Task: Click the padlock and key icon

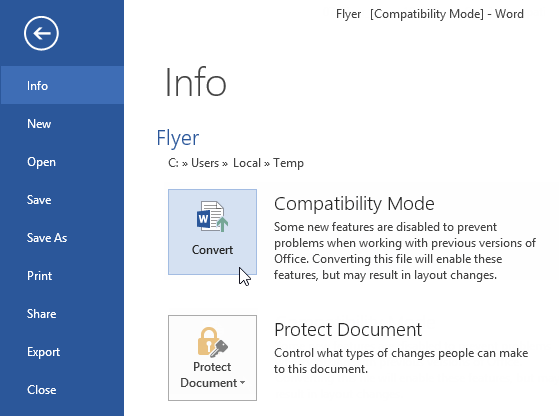Action: coord(212,342)
